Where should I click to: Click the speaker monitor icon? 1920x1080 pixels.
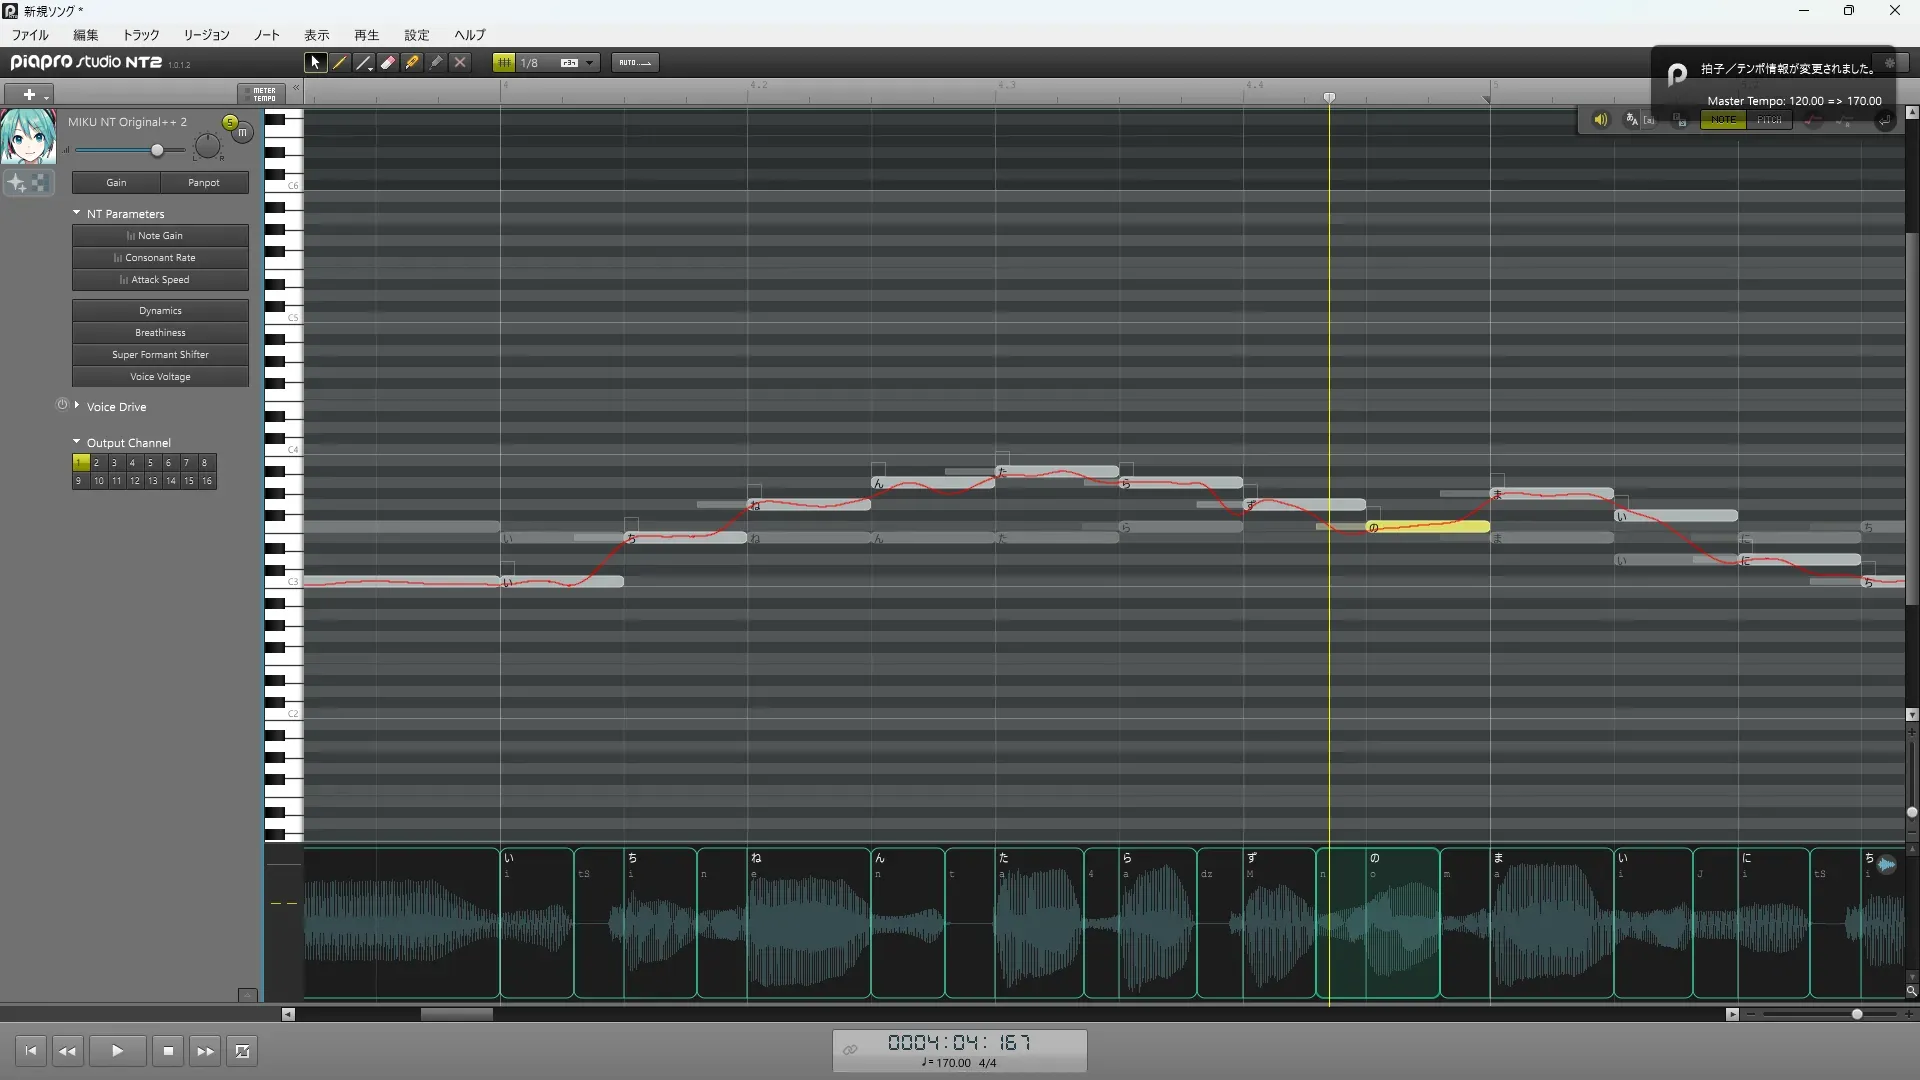coord(1600,120)
